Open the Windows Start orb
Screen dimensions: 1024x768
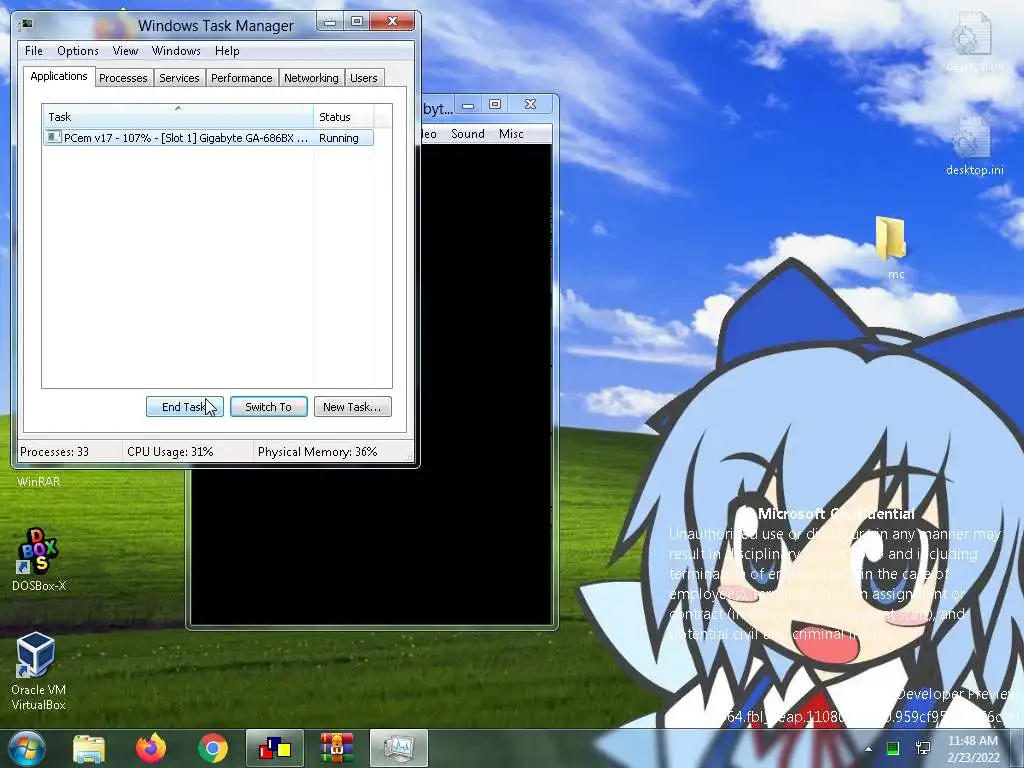coord(26,748)
